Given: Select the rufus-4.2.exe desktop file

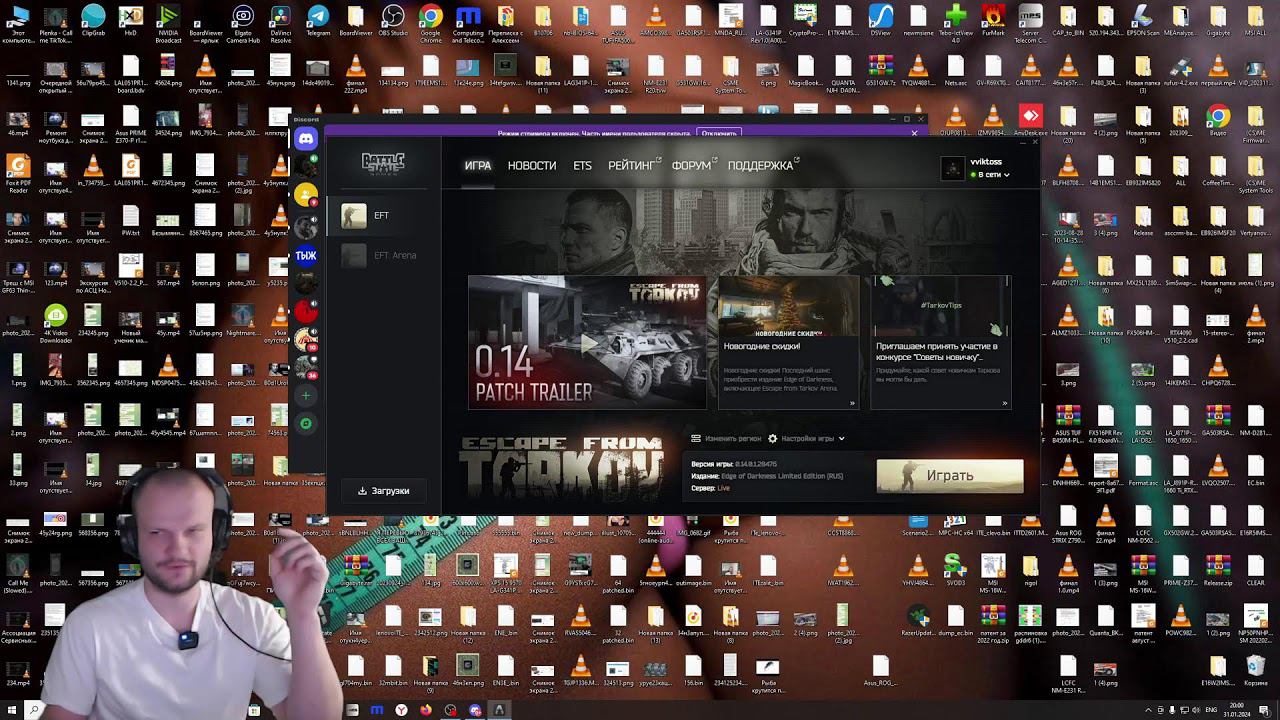Looking at the screenshot, I should (1181, 72).
